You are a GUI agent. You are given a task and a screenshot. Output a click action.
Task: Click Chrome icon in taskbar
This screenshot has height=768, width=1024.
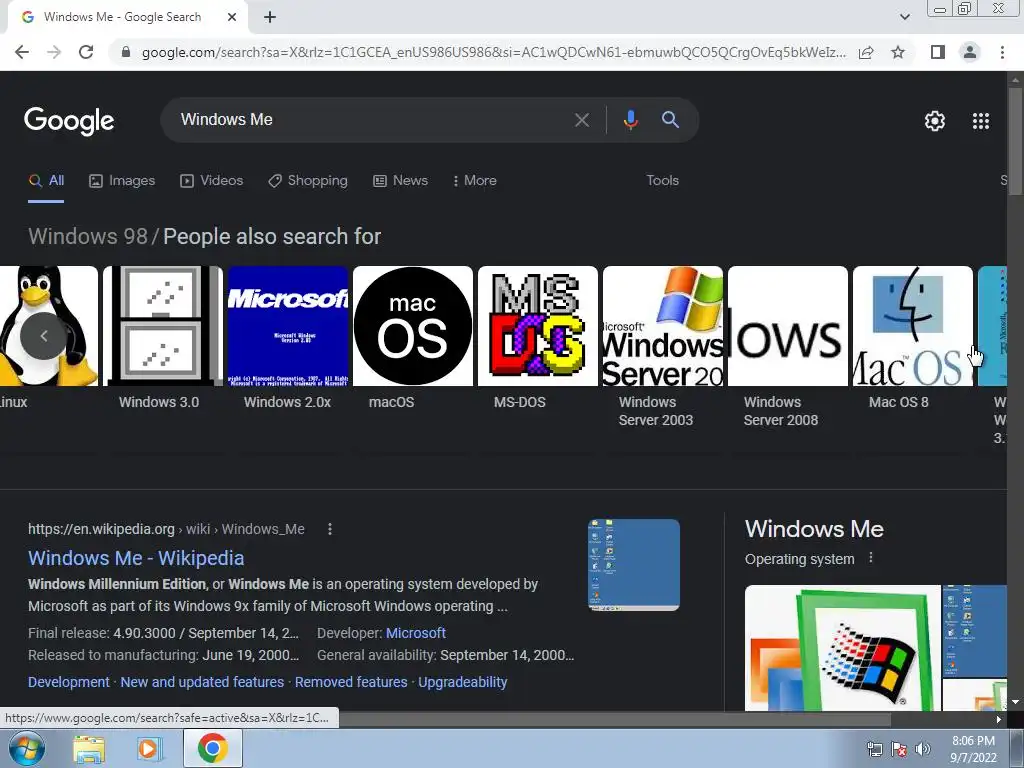pyautogui.click(x=212, y=748)
